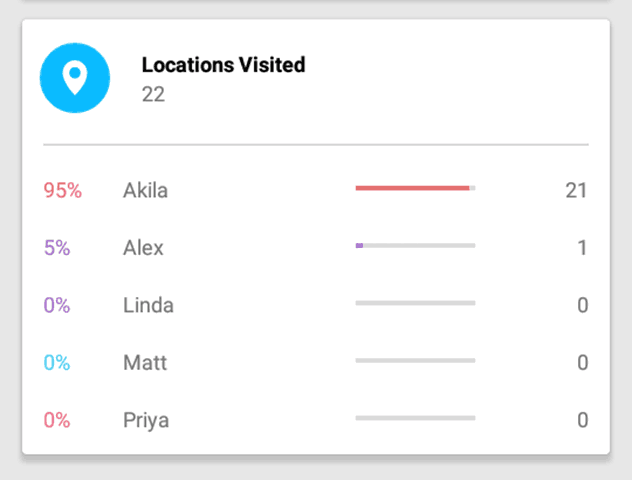Click Akila's red progress bar
632x480 pixels.
[x=415, y=188]
